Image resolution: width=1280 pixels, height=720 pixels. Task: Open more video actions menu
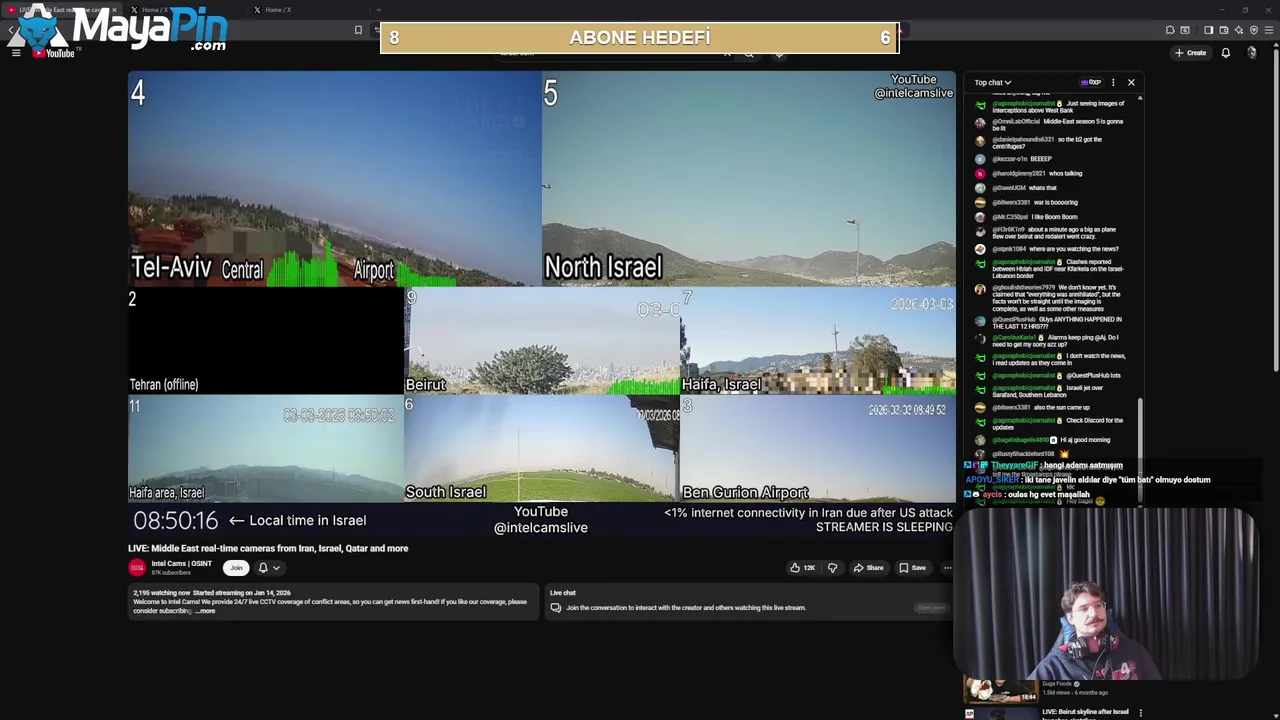pyautogui.click(x=947, y=568)
